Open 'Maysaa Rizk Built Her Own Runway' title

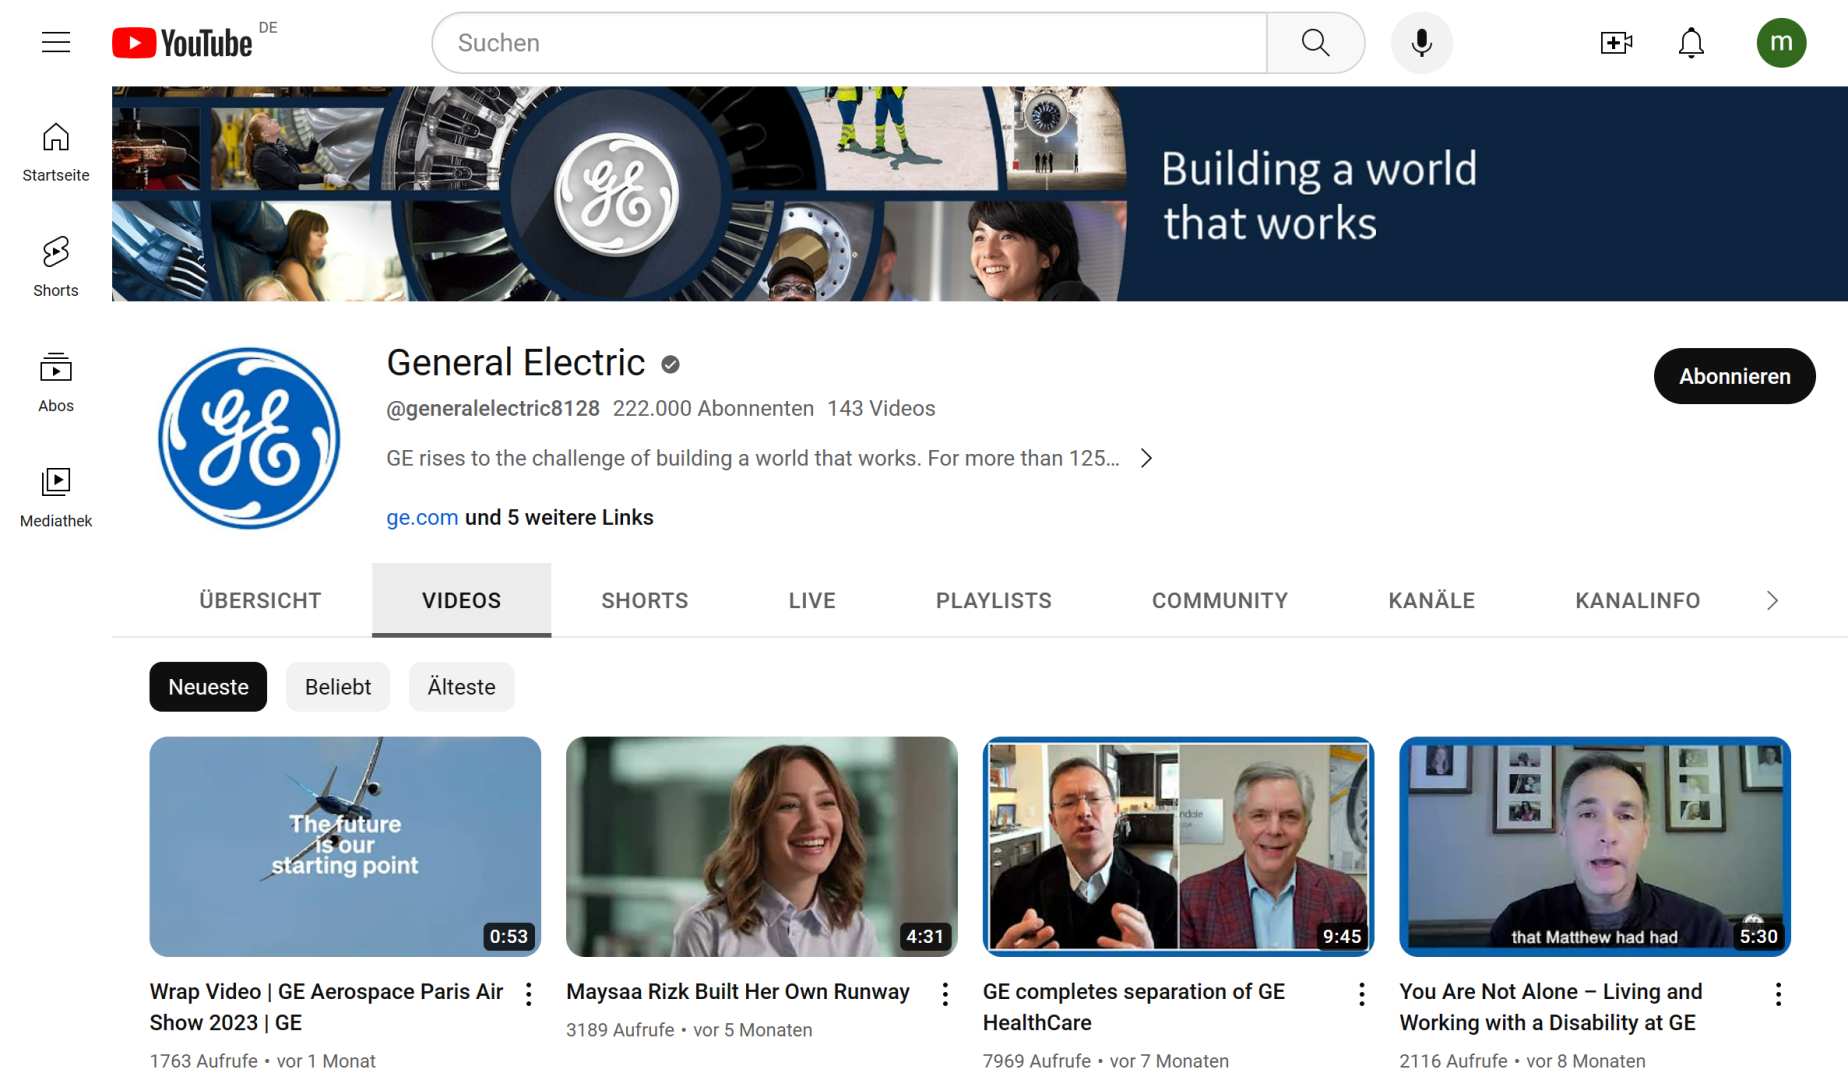click(738, 992)
